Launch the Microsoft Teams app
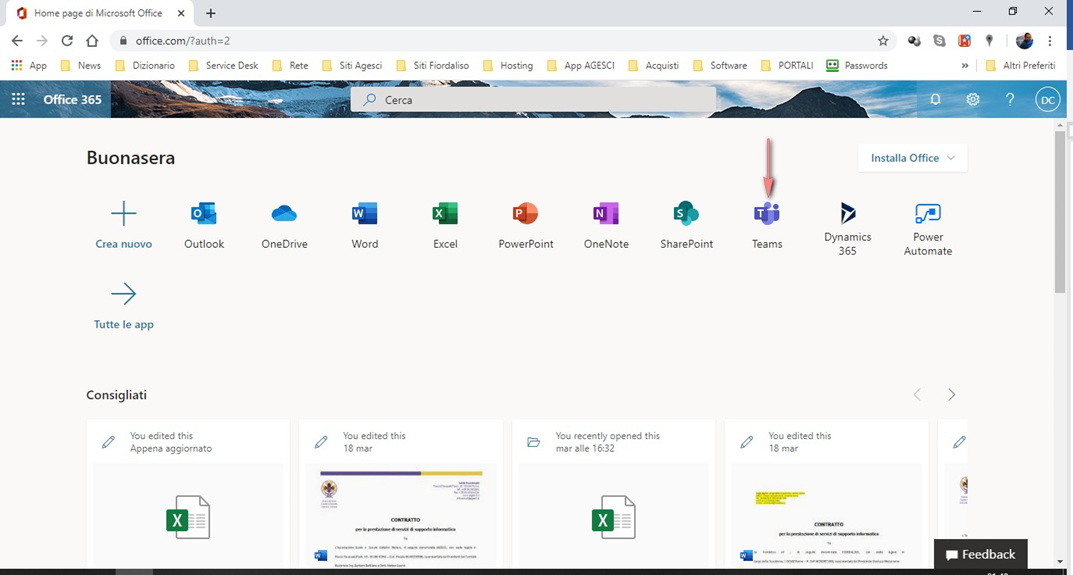1073x575 pixels. coord(766,226)
